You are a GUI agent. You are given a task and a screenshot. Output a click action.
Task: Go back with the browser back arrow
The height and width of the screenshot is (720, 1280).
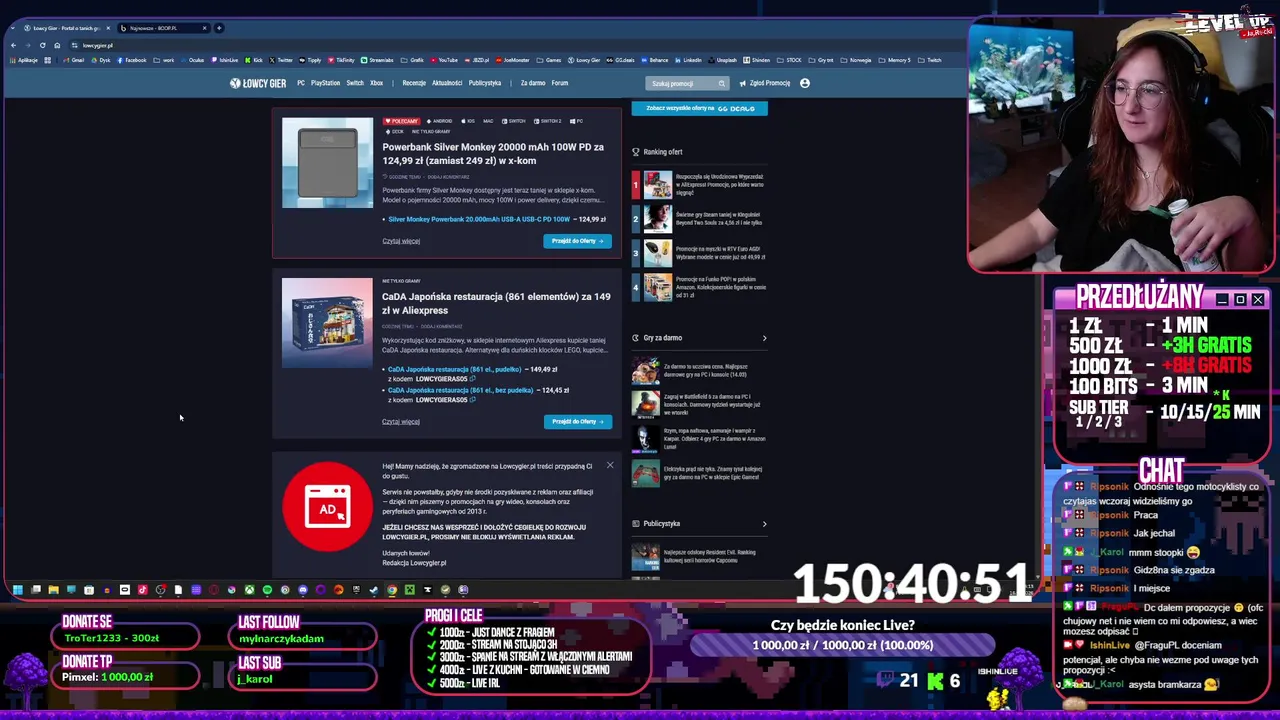tap(13, 45)
